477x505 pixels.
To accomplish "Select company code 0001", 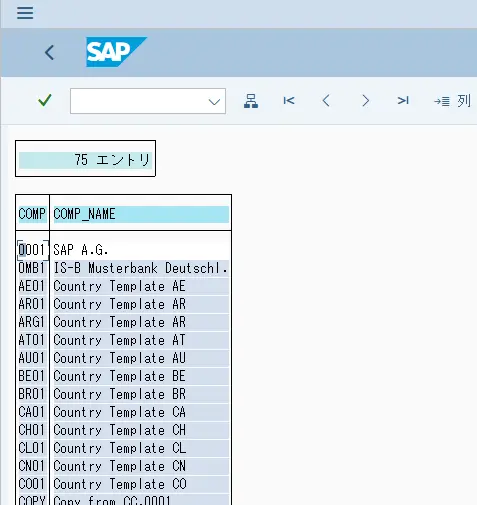I will [x=32, y=250].
